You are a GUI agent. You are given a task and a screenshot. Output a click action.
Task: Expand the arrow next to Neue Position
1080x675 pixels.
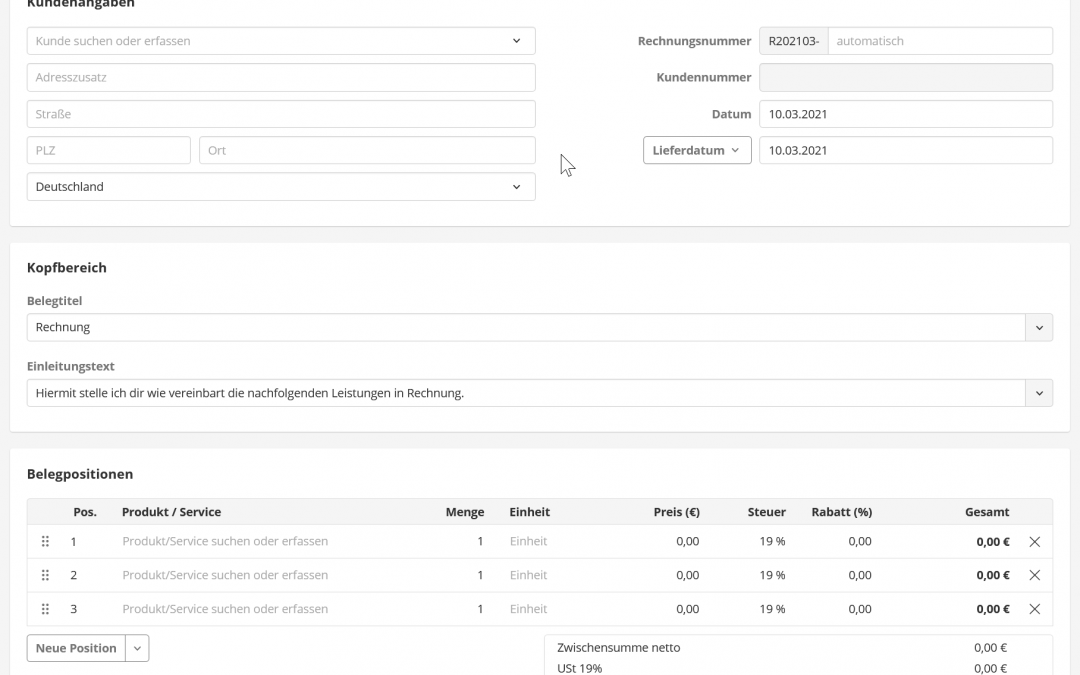(x=138, y=649)
